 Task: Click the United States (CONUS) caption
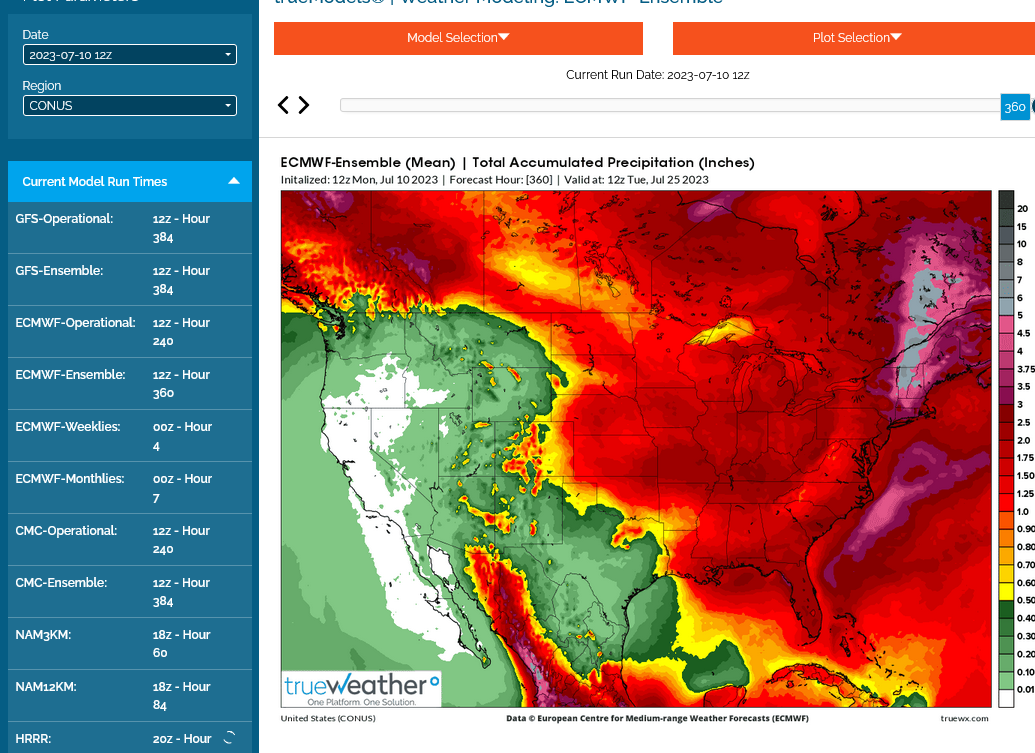[328, 719]
